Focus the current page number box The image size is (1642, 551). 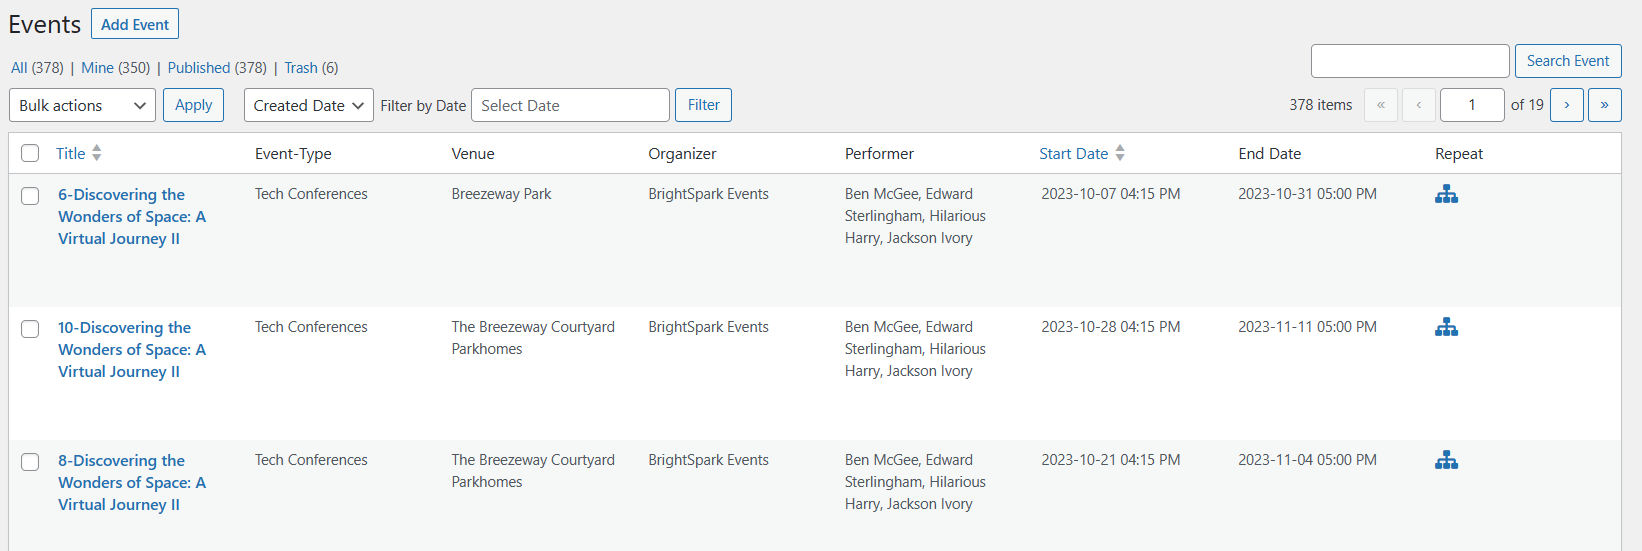pos(1471,105)
